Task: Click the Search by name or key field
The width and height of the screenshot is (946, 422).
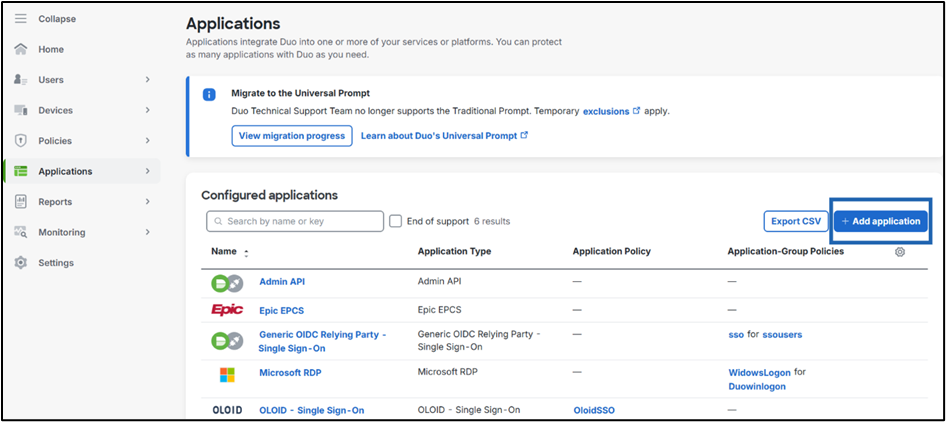Action: [295, 222]
